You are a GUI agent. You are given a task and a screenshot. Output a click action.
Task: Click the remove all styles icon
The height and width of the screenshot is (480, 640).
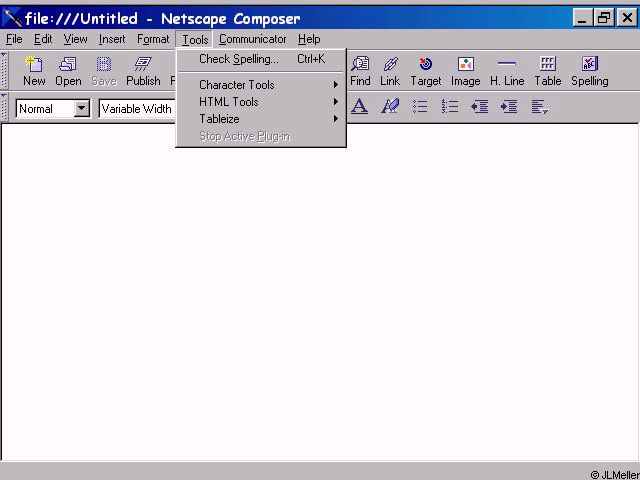(390, 107)
